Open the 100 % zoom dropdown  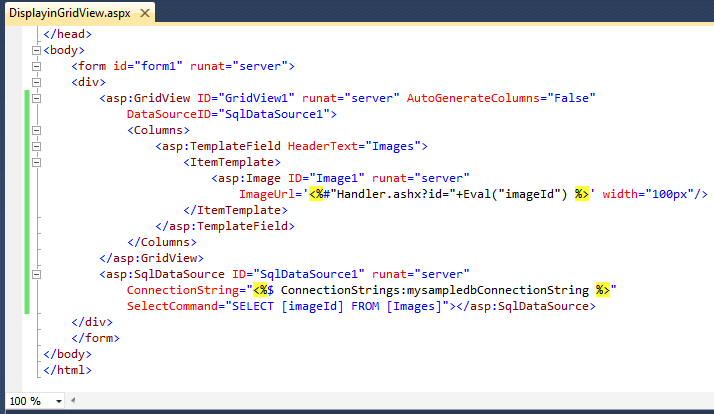tap(59, 401)
